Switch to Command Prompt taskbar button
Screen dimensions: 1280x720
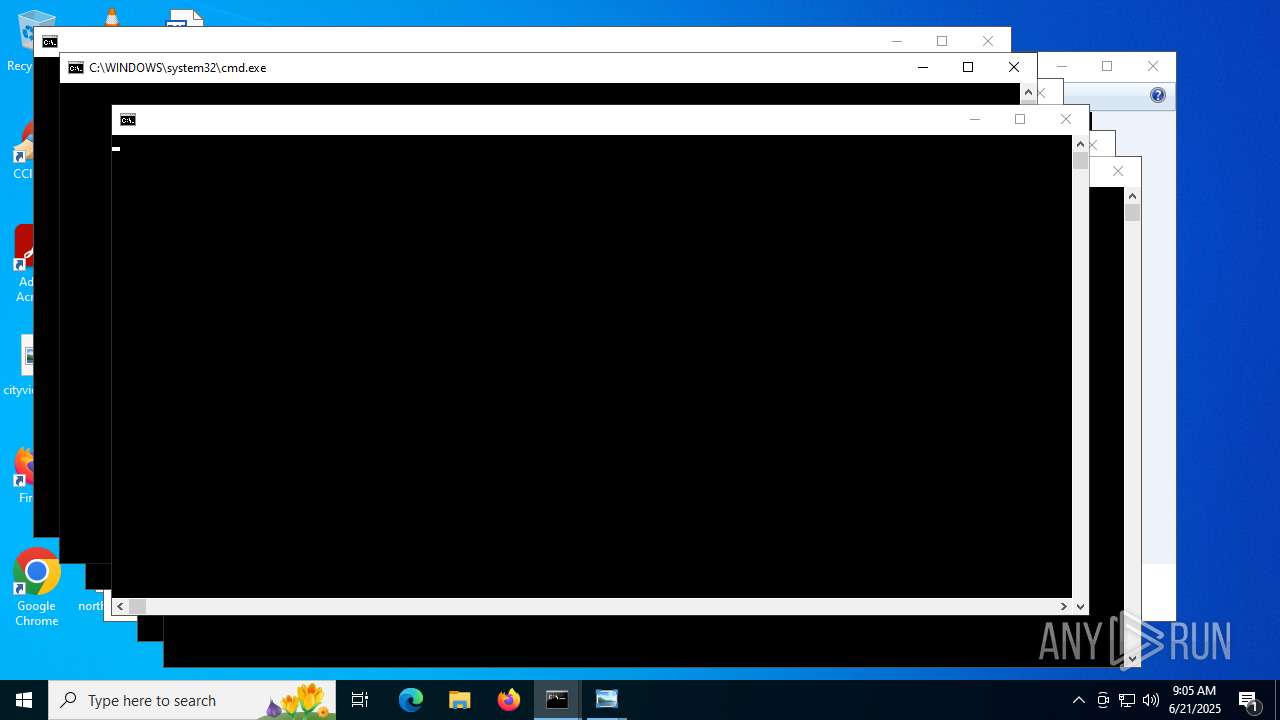[x=557, y=700]
